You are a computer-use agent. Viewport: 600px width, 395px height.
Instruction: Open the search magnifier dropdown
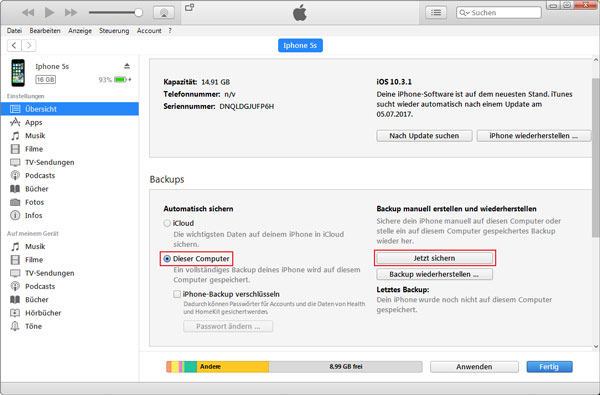(464, 13)
